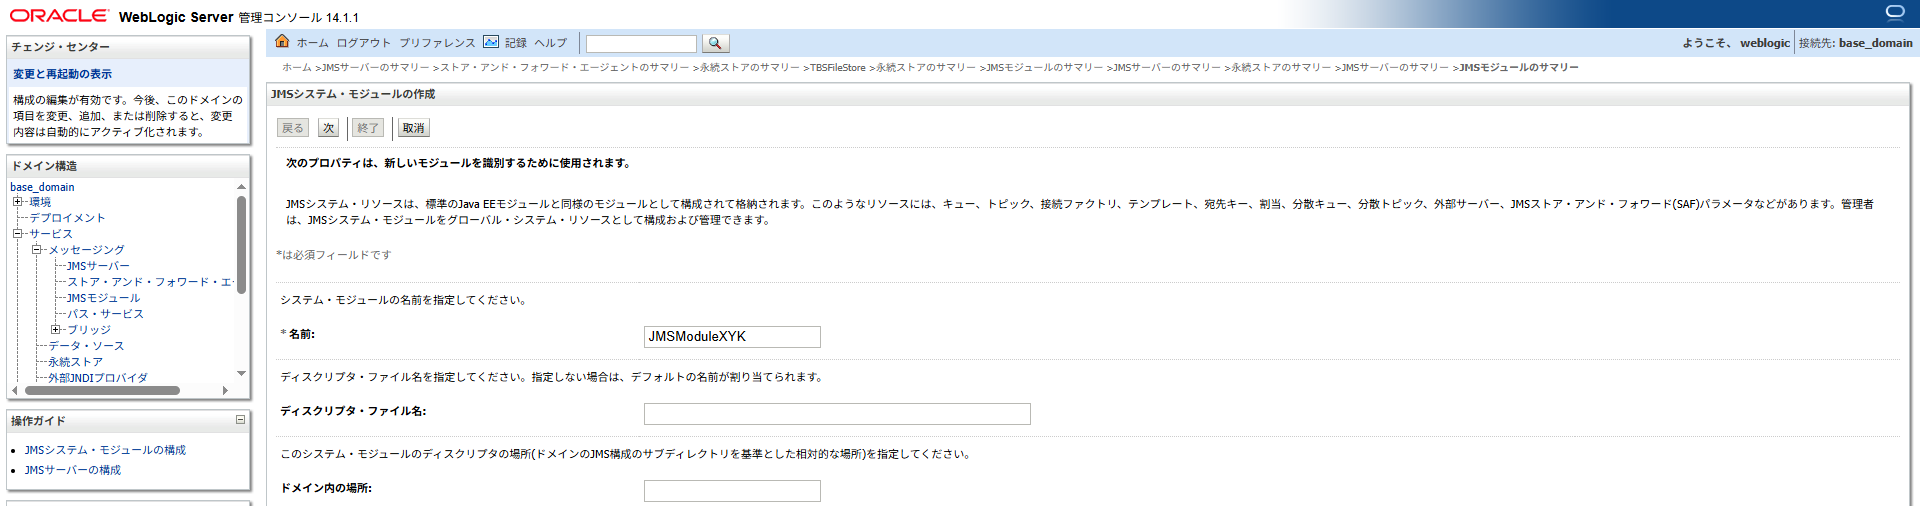Screen dimensions: 1920x506
Task: Select メッセージング in domain tree
Action: (87, 250)
